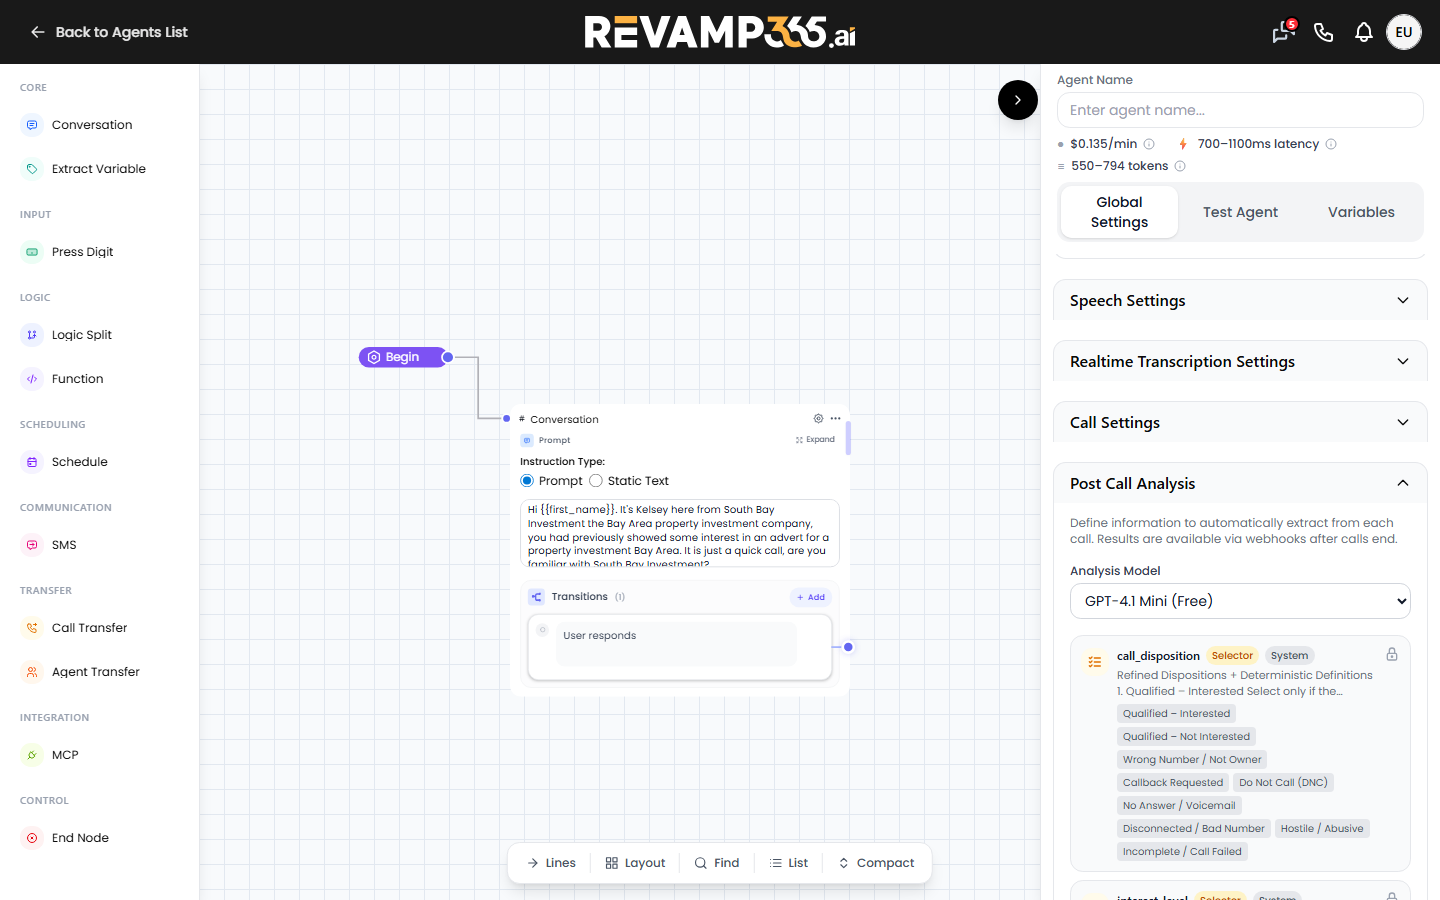Add a Conversation node from sidebar
The image size is (1440, 900).
(x=92, y=125)
